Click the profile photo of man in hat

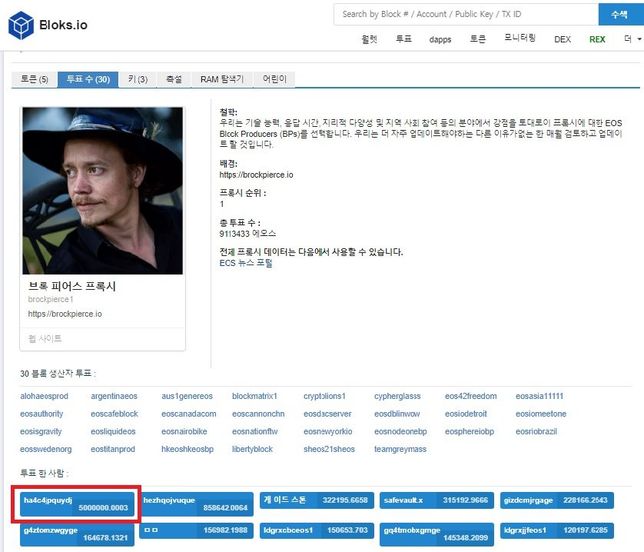[x=103, y=191]
